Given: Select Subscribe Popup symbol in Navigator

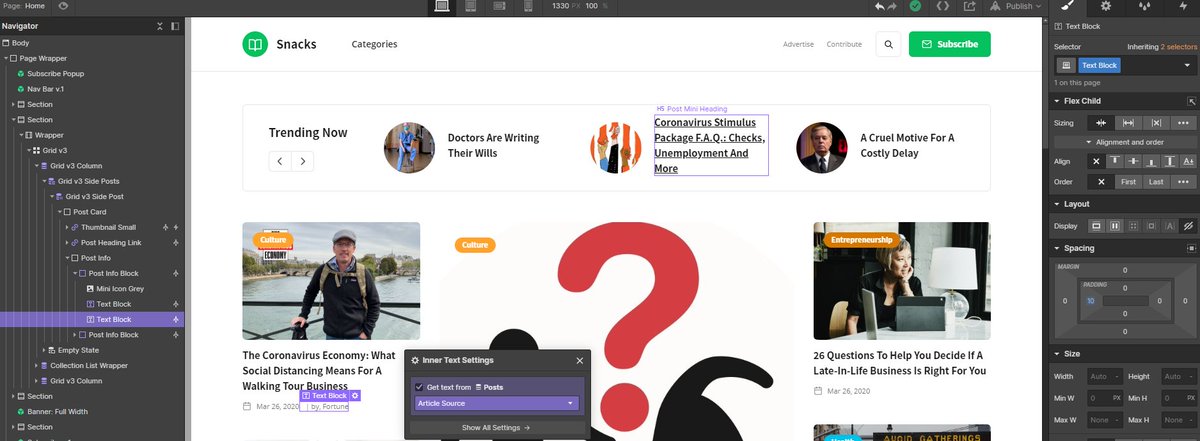Looking at the screenshot, I should [55, 74].
